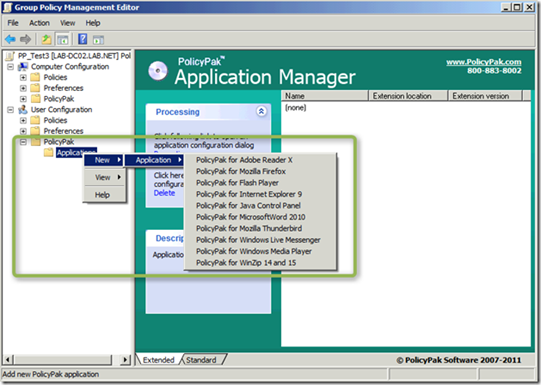The width and height of the screenshot is (541, 385).
Task: Select View in the context menu
Action: pos(104,177)
